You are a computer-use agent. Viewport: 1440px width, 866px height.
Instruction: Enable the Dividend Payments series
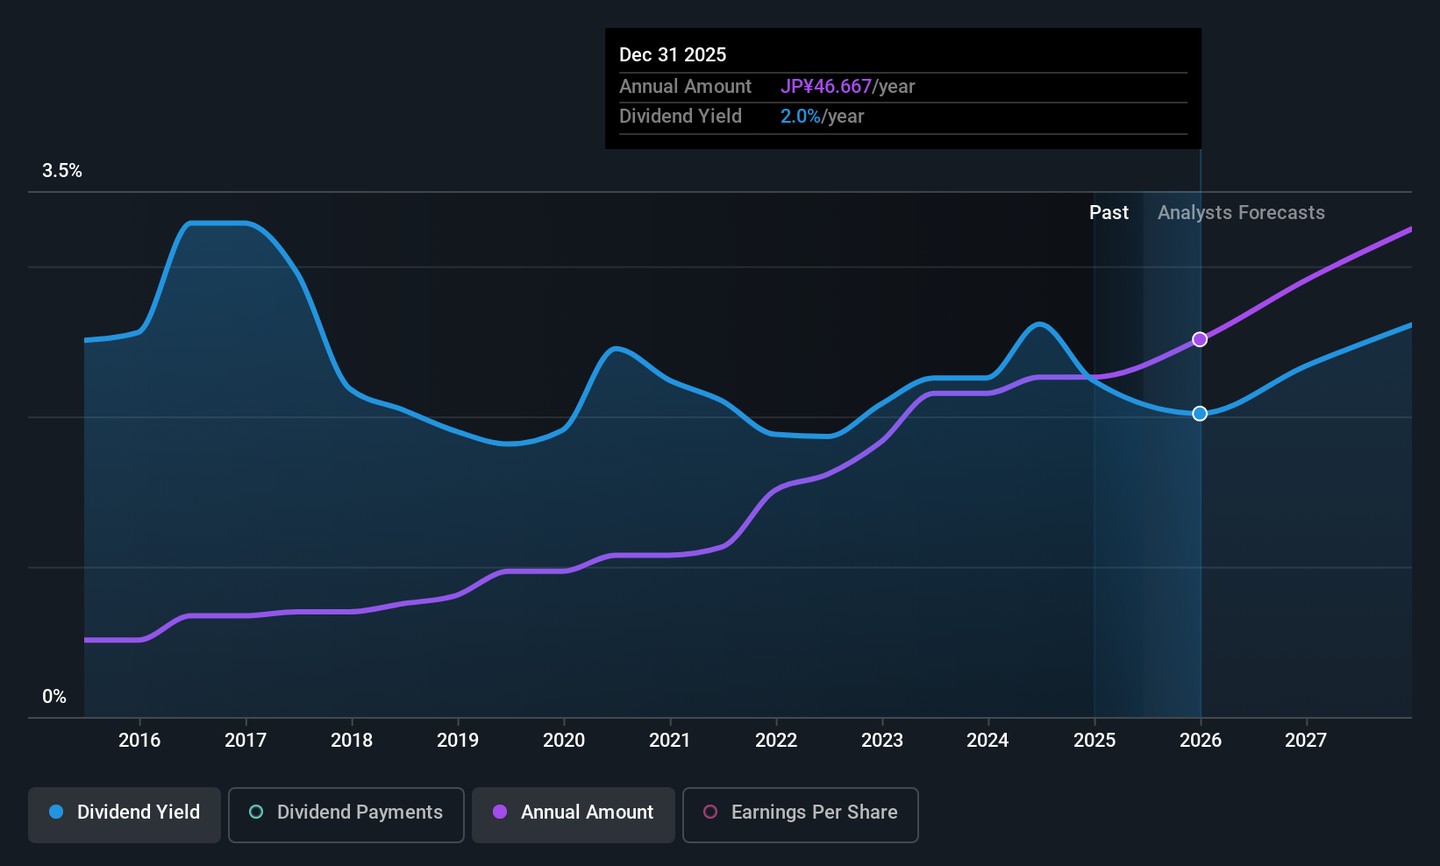click(x=346, y=813)
